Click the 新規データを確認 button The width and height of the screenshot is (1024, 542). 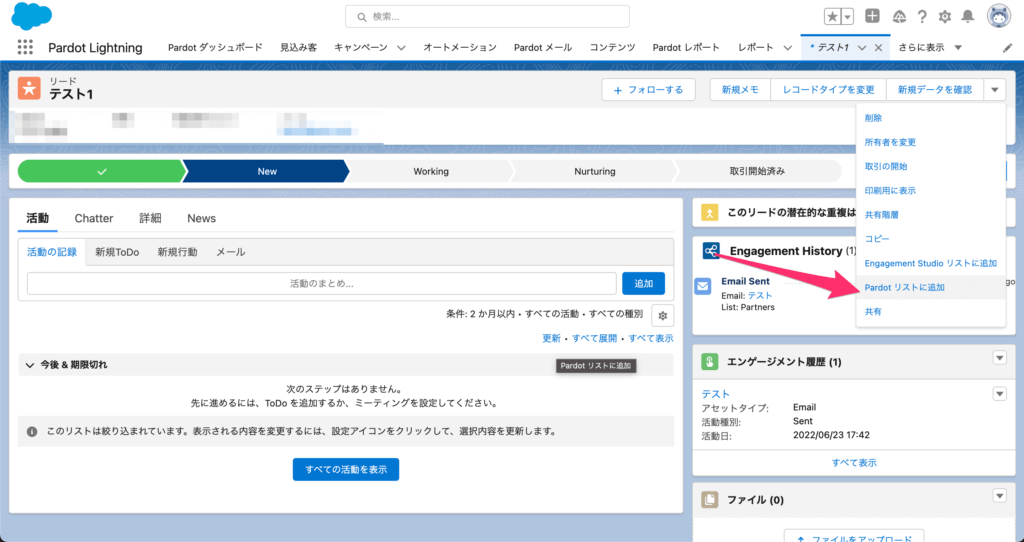pos(935,89)
